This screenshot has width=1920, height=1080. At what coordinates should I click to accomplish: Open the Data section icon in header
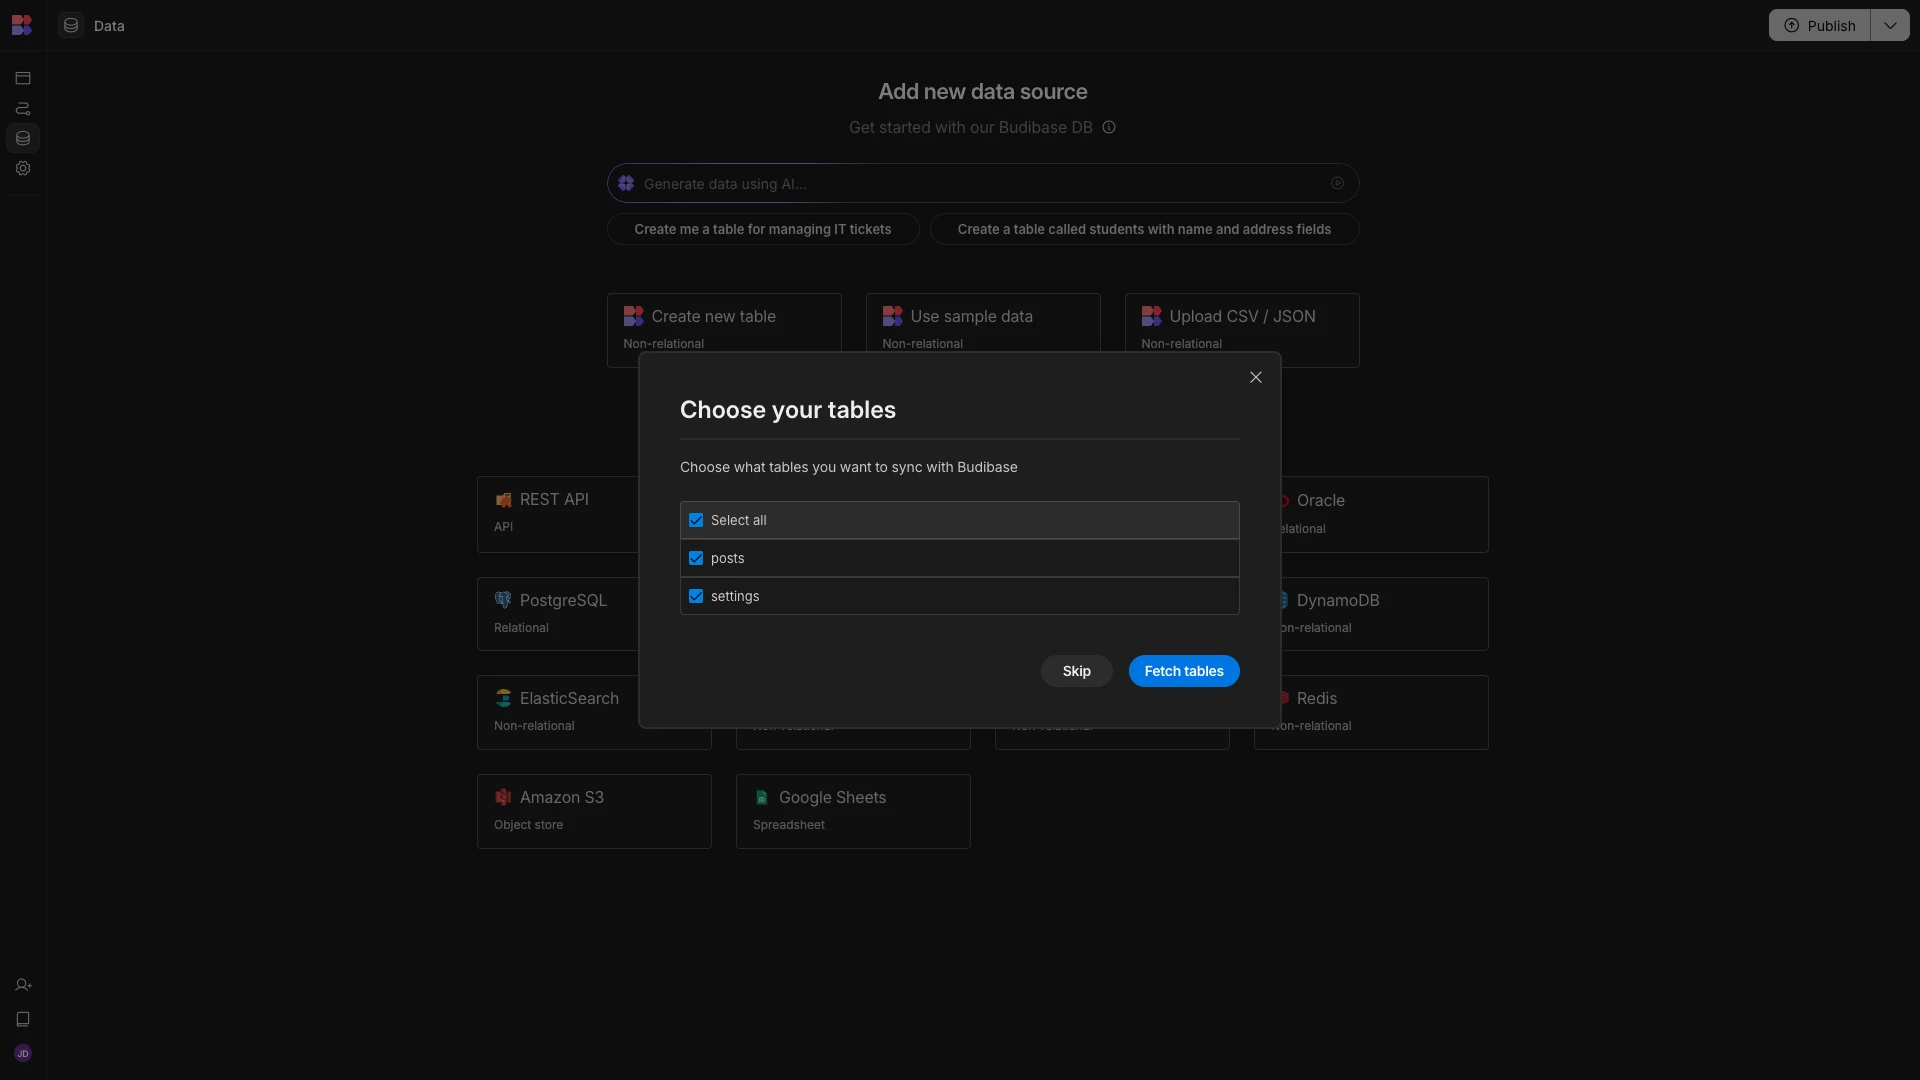click(x=71, y=25)
